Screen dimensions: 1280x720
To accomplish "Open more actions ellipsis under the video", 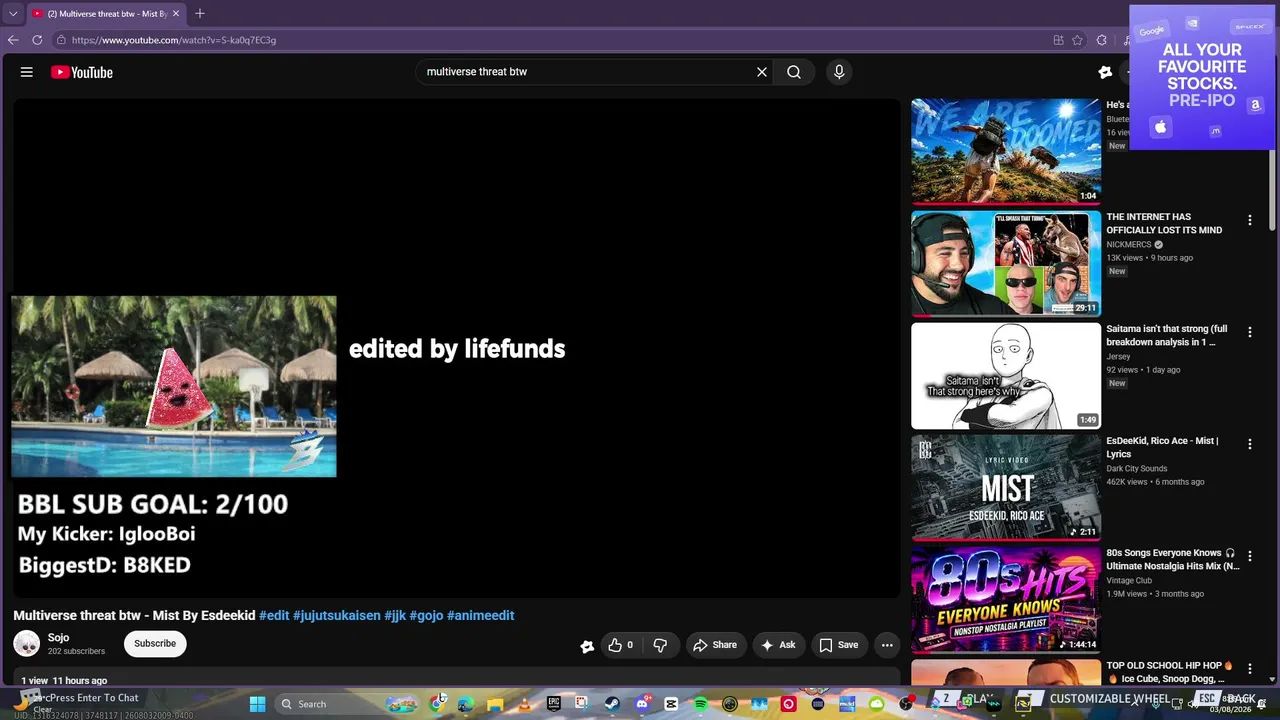I will click(887, 645).
